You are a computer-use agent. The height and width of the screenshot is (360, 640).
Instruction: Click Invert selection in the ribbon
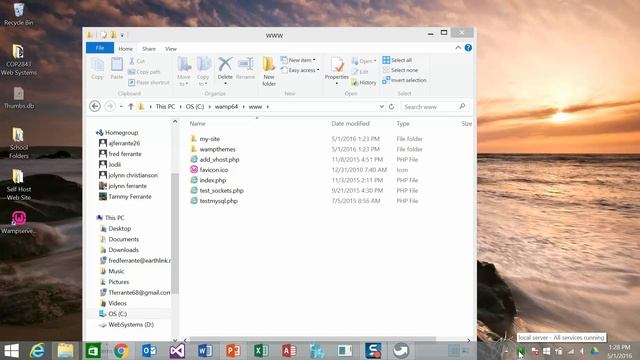click(404, 80)
